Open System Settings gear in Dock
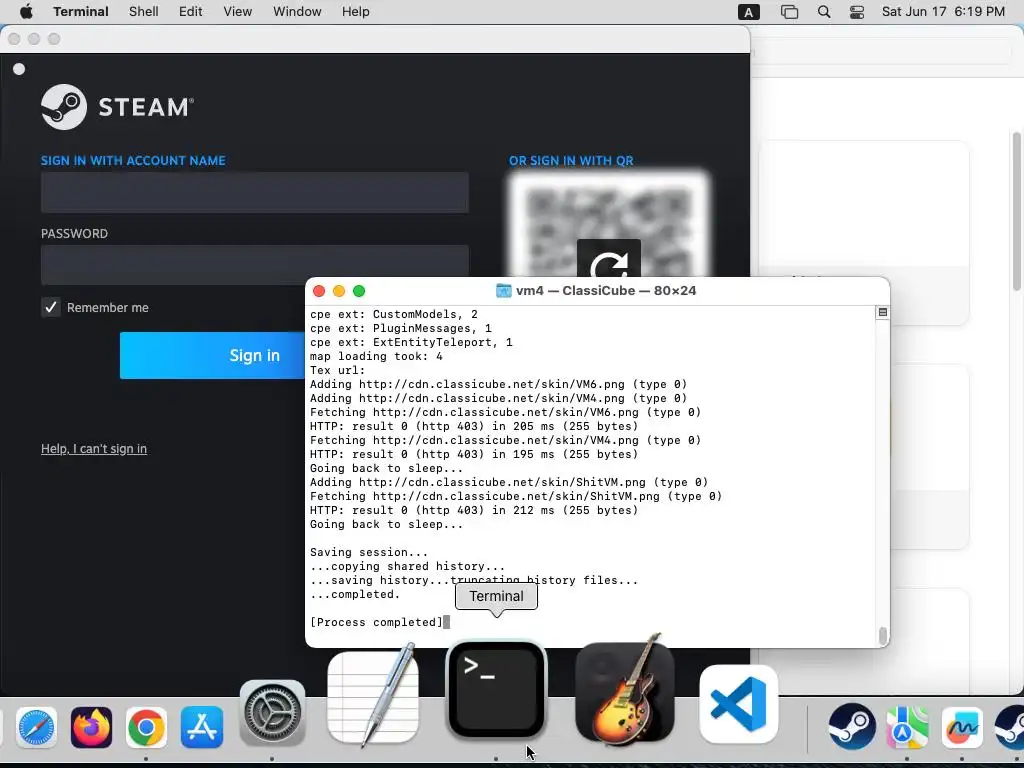Image resolution: width=1024 pixels, height=768 pixels. click(x=272, y=713)
